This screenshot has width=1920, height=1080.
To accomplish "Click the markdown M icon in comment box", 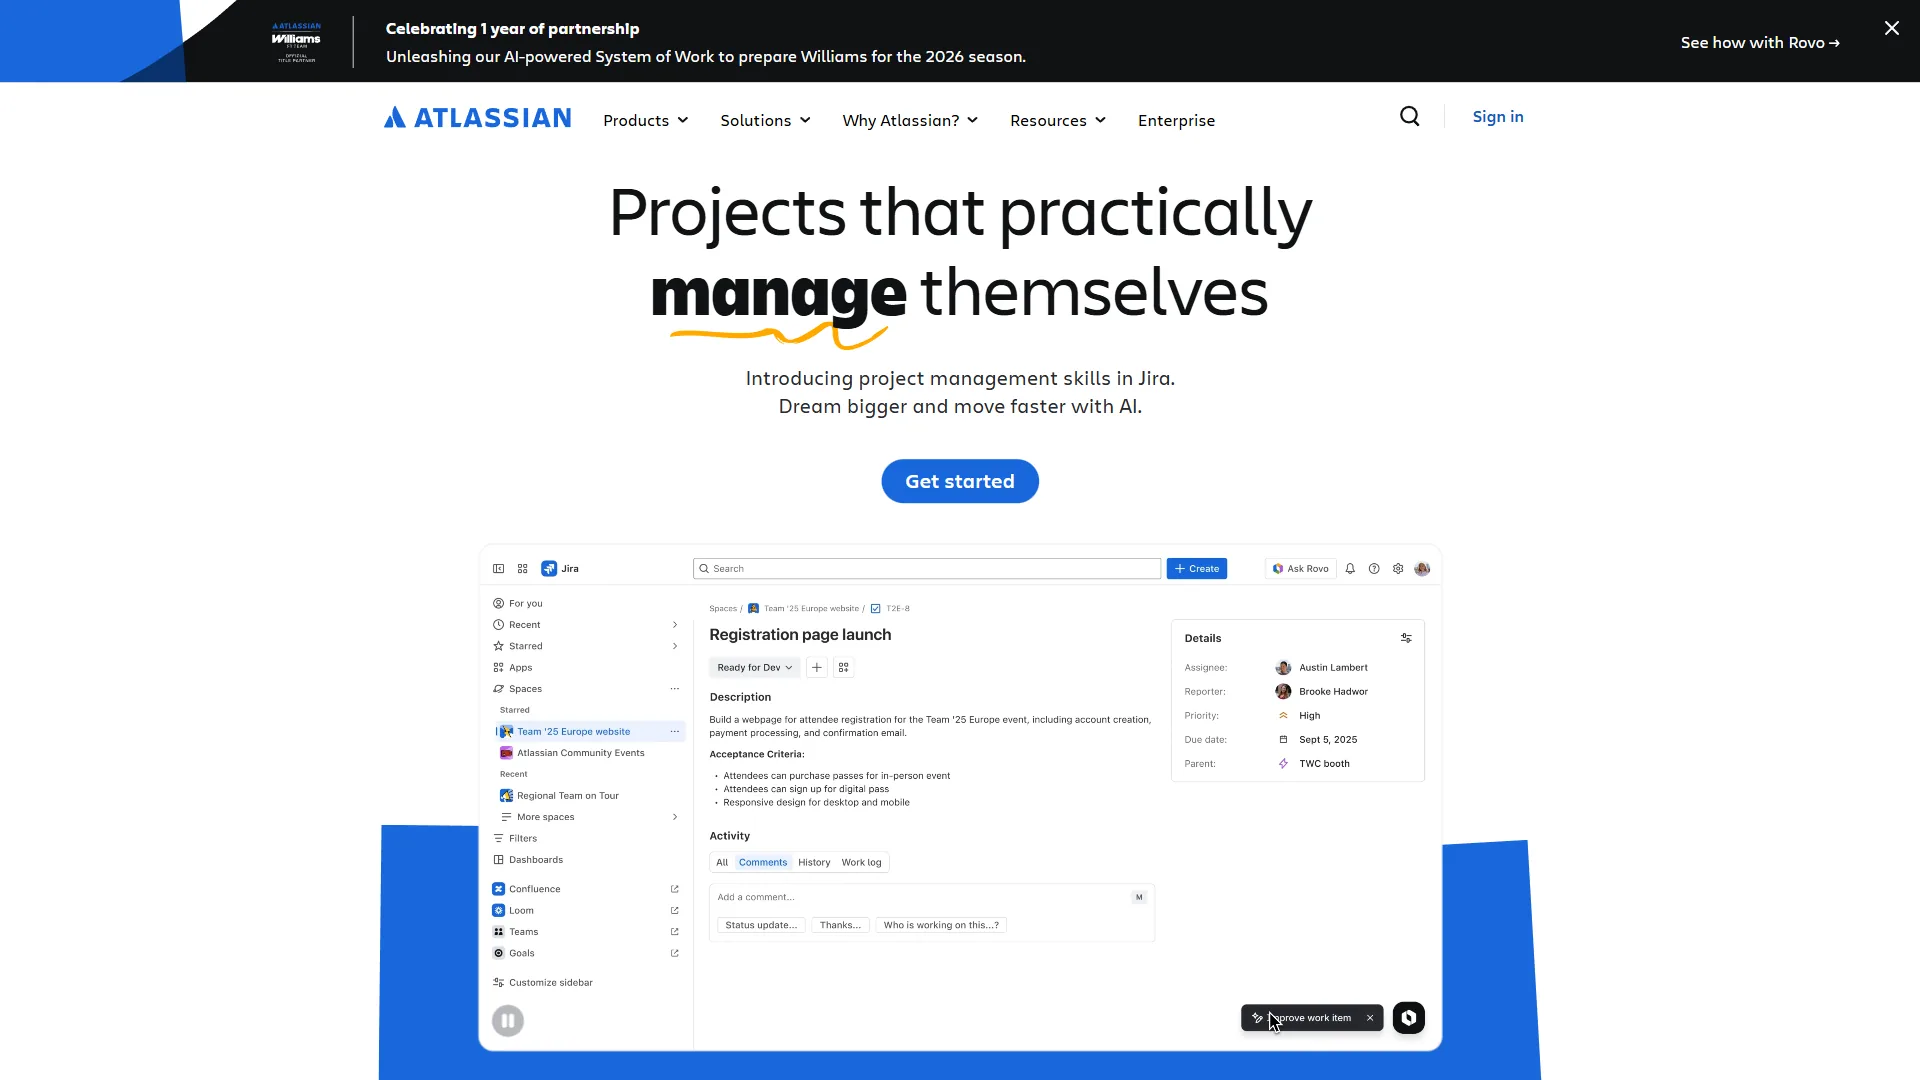I will coord(1139,898).
